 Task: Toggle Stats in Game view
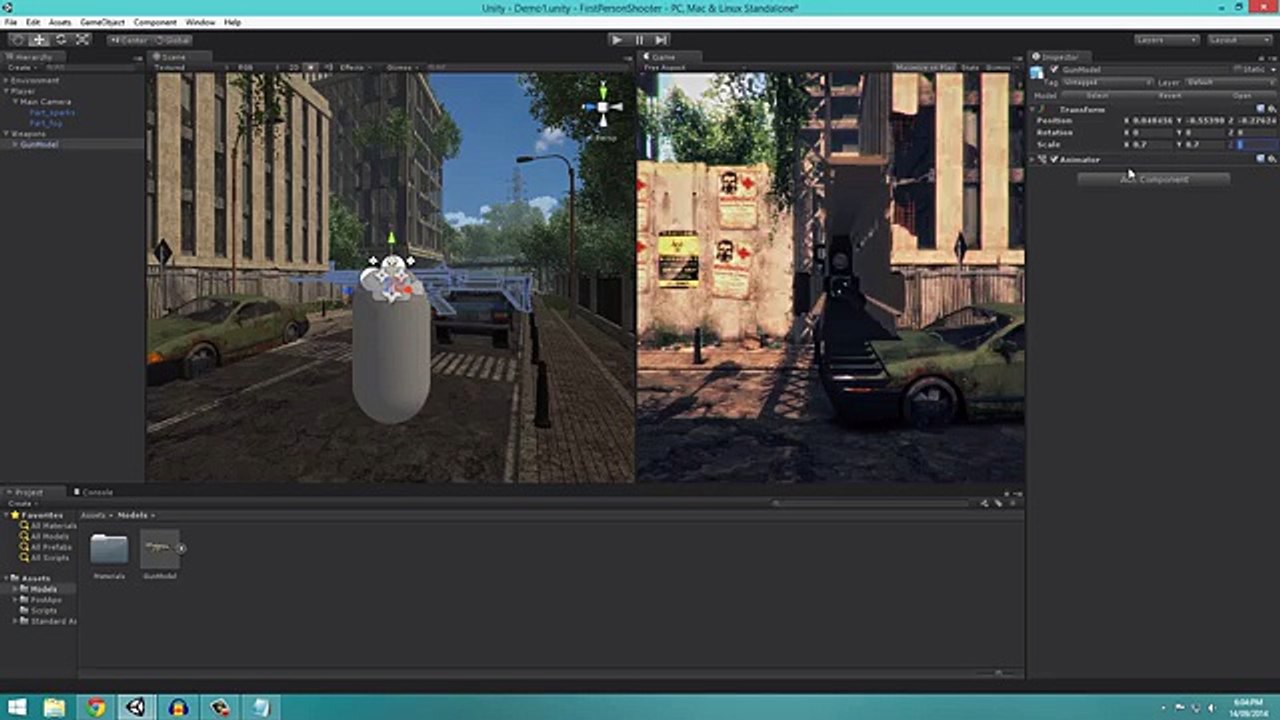click(970, 68)
